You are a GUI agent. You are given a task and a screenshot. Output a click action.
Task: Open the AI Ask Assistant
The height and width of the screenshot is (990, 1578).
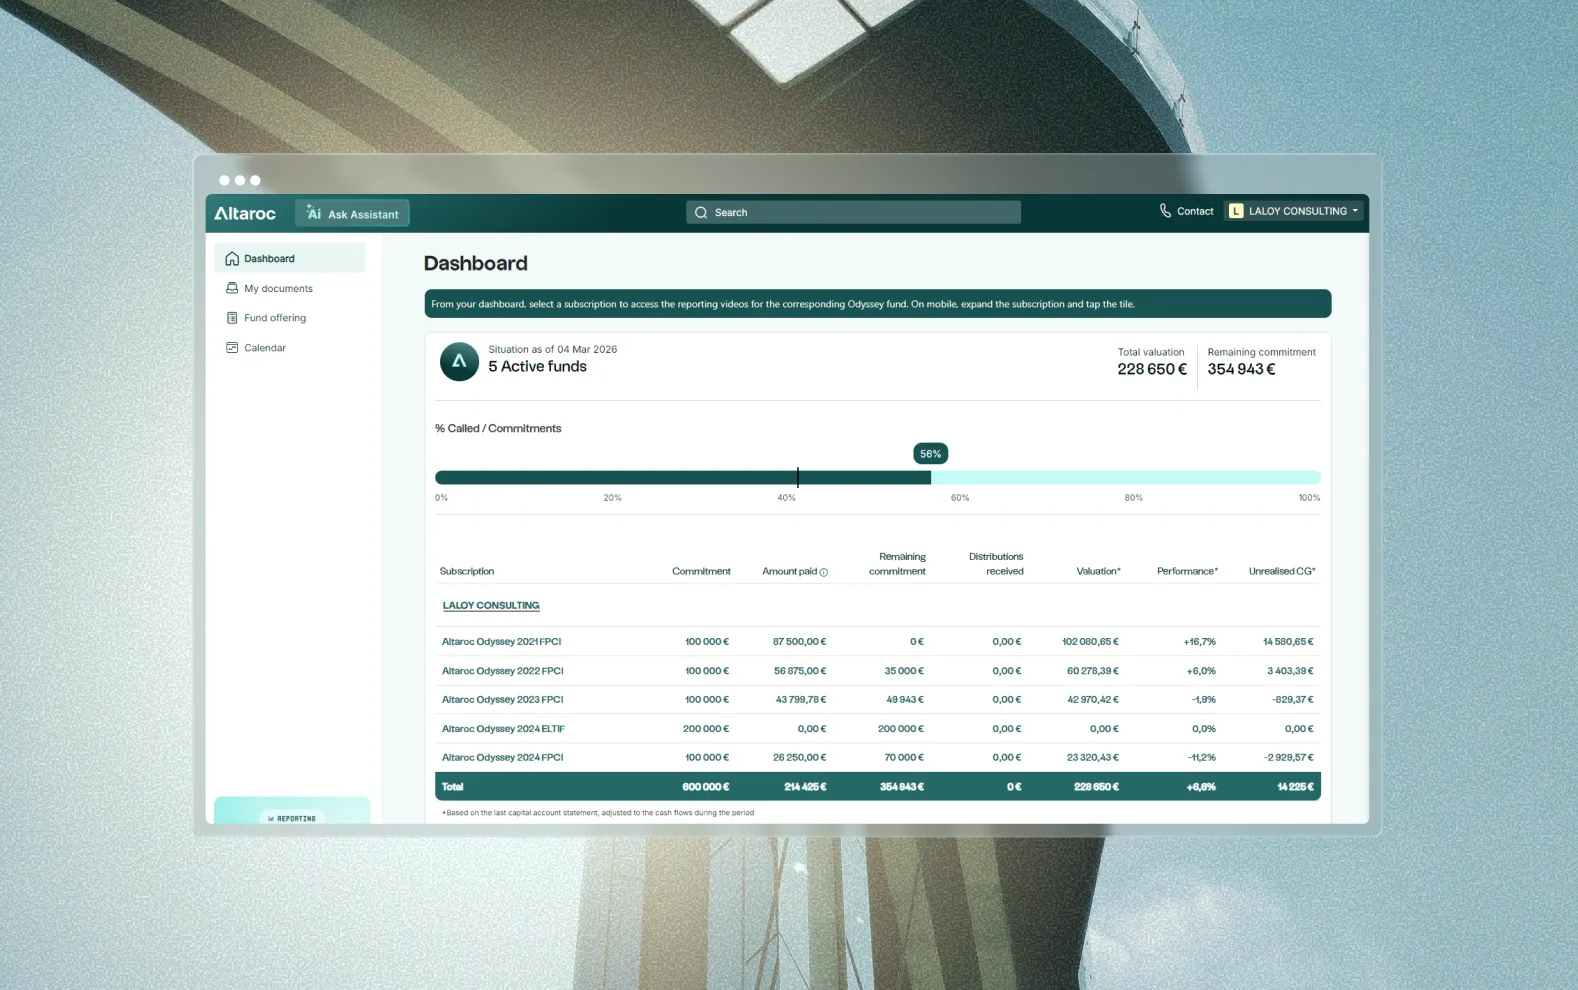pos(353,213)
